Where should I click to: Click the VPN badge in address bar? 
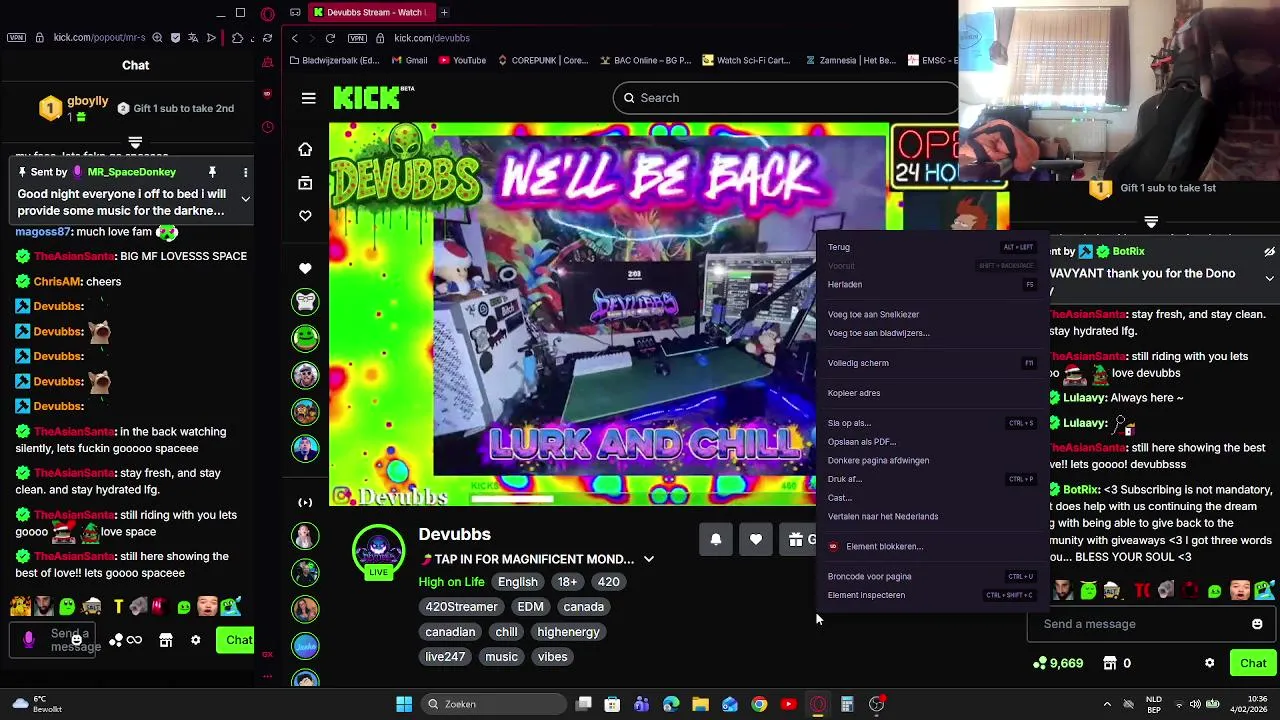pos(357,38)
